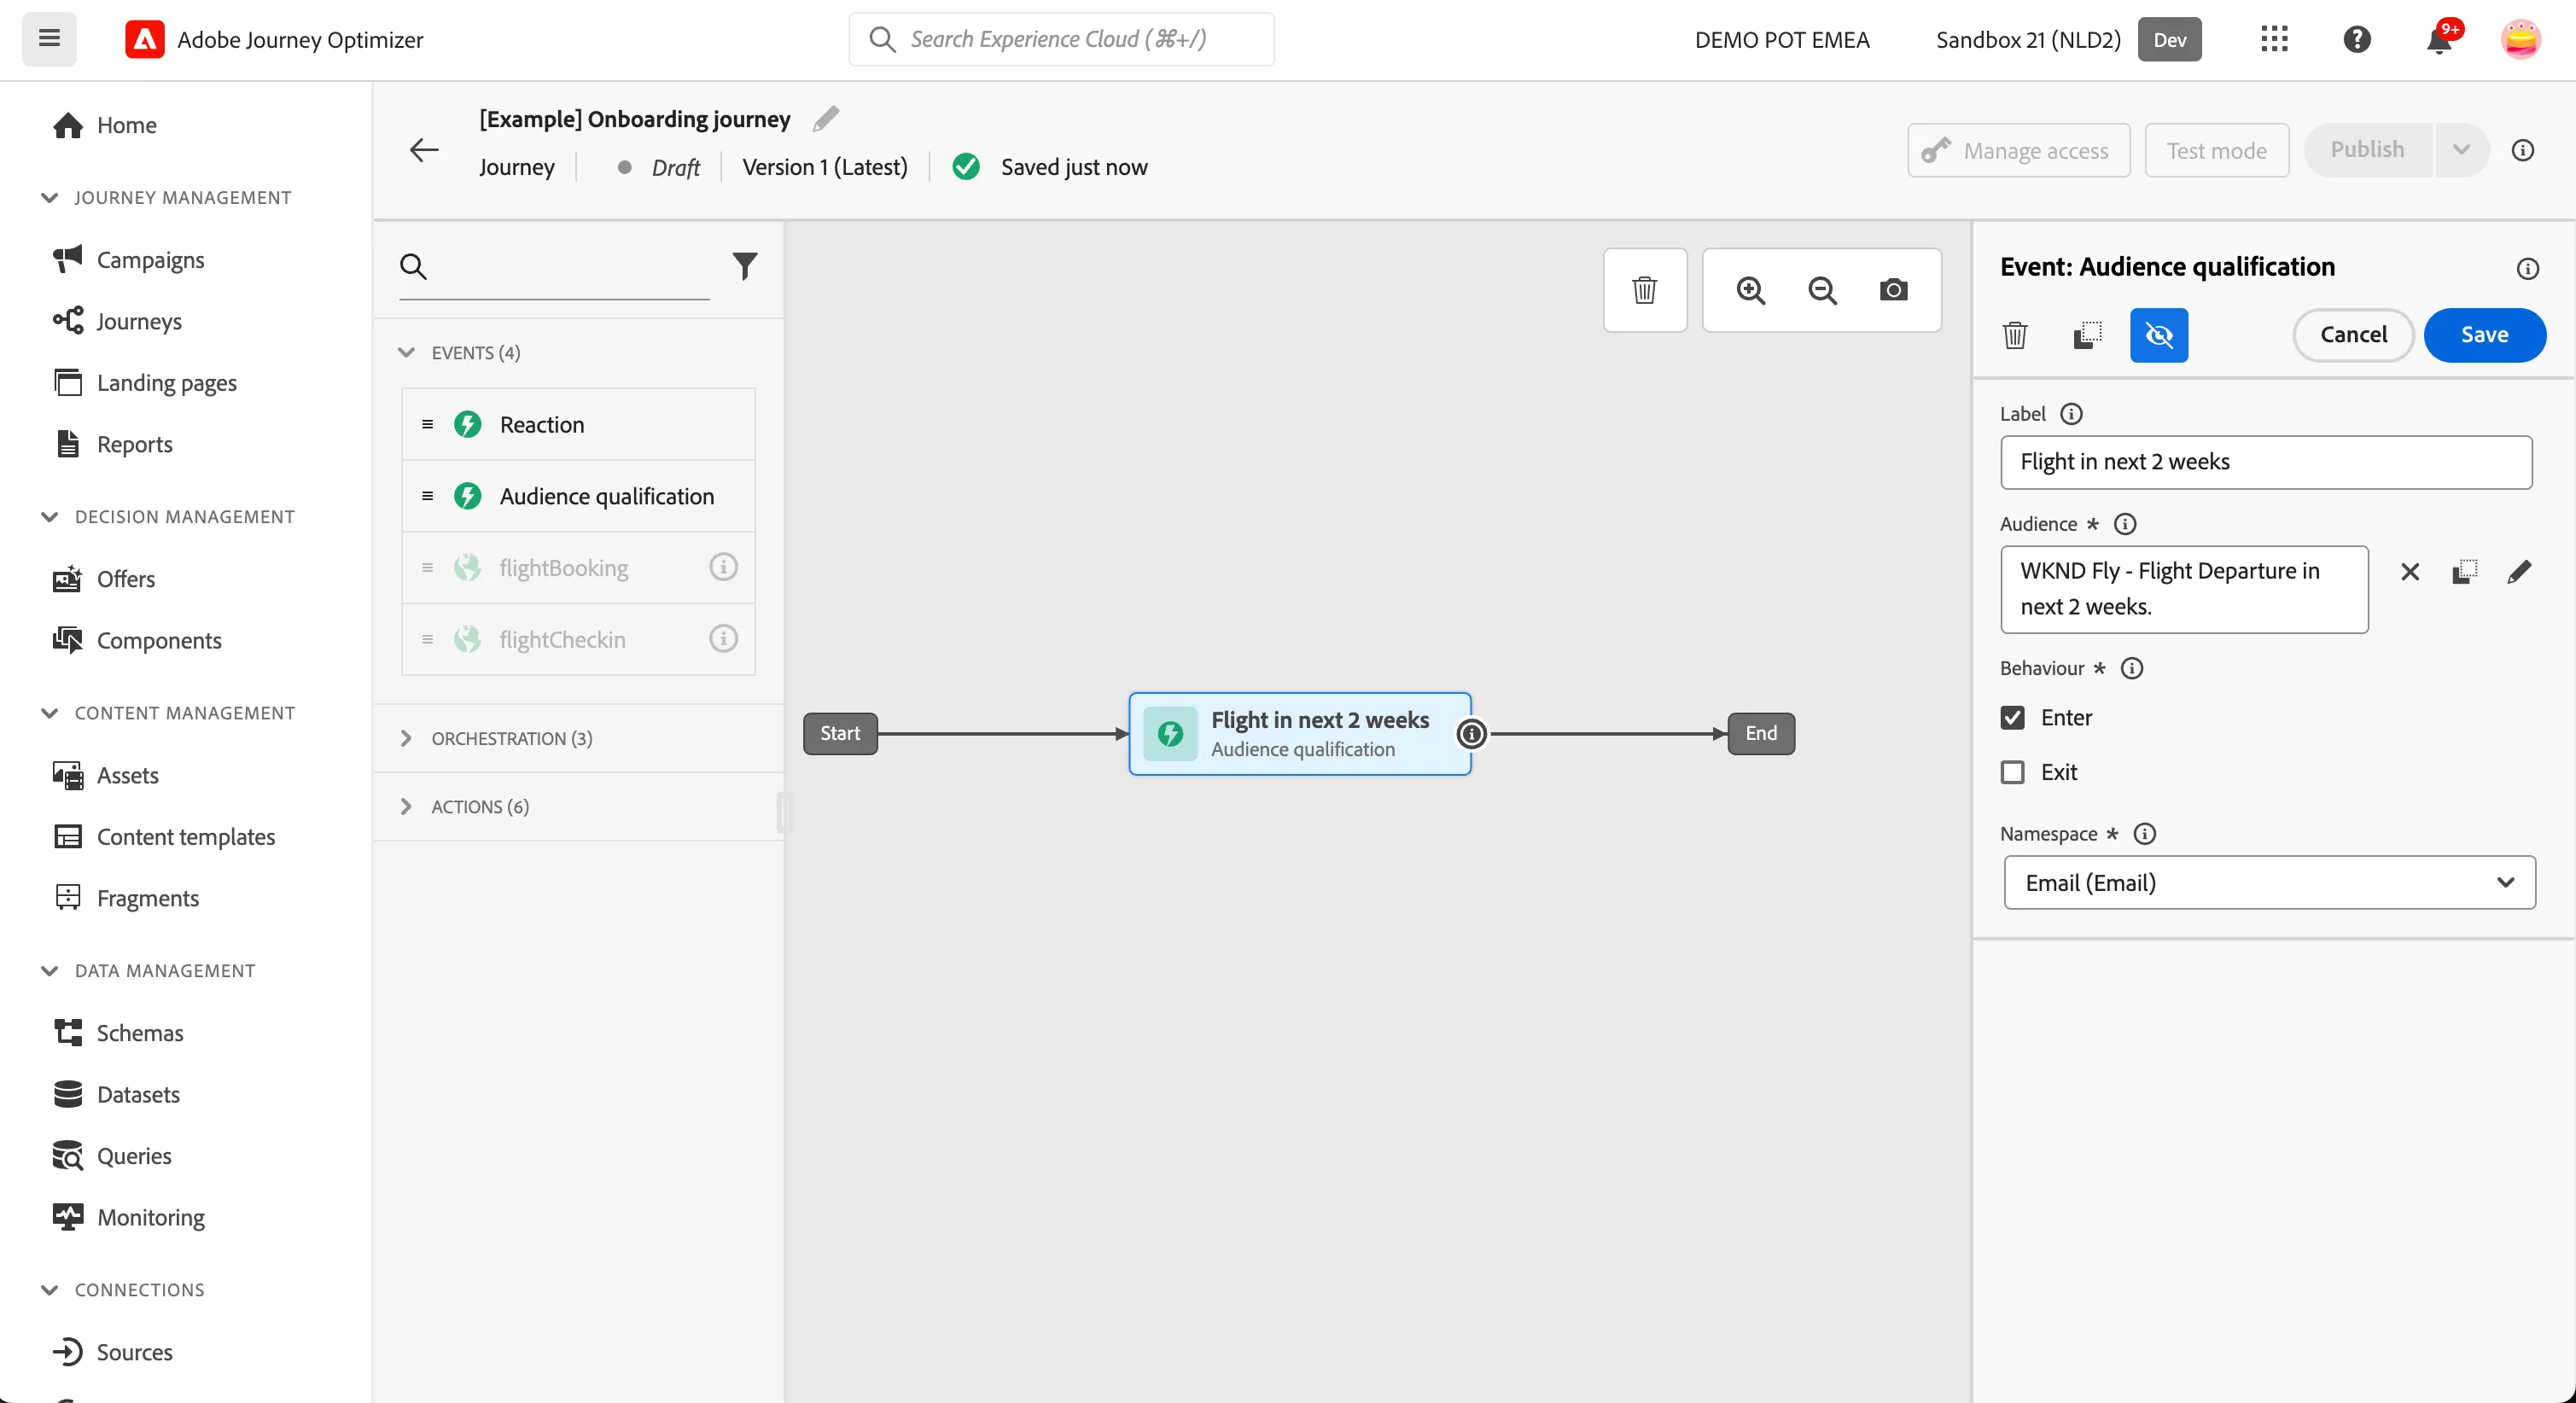Check the Exit behaviour checkbox
Viewport: 2576px width, 1403px height.
[2012, 772]
